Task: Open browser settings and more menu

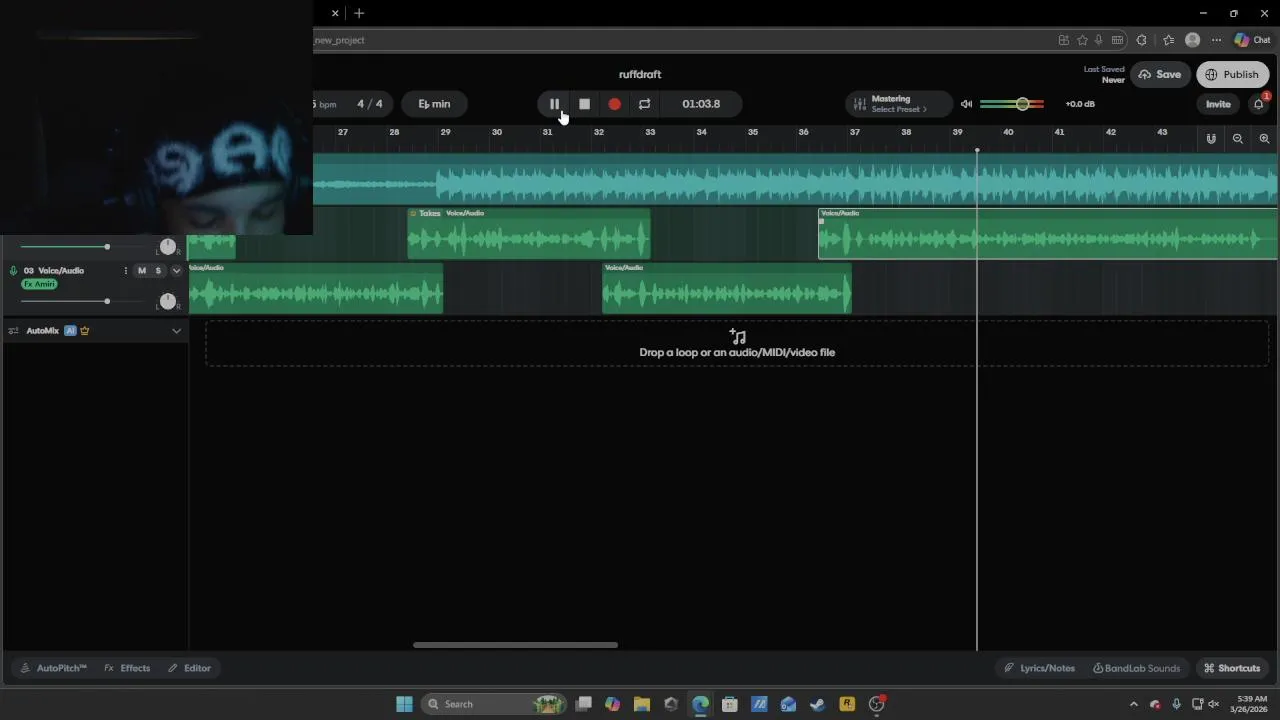Action: coord(1216,40)
